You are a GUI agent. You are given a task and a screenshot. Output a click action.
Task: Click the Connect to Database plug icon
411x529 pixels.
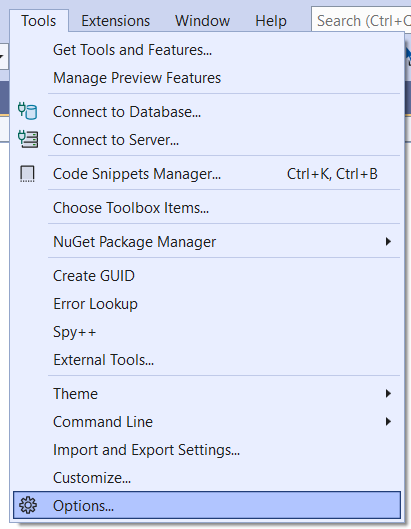(28, 111)
